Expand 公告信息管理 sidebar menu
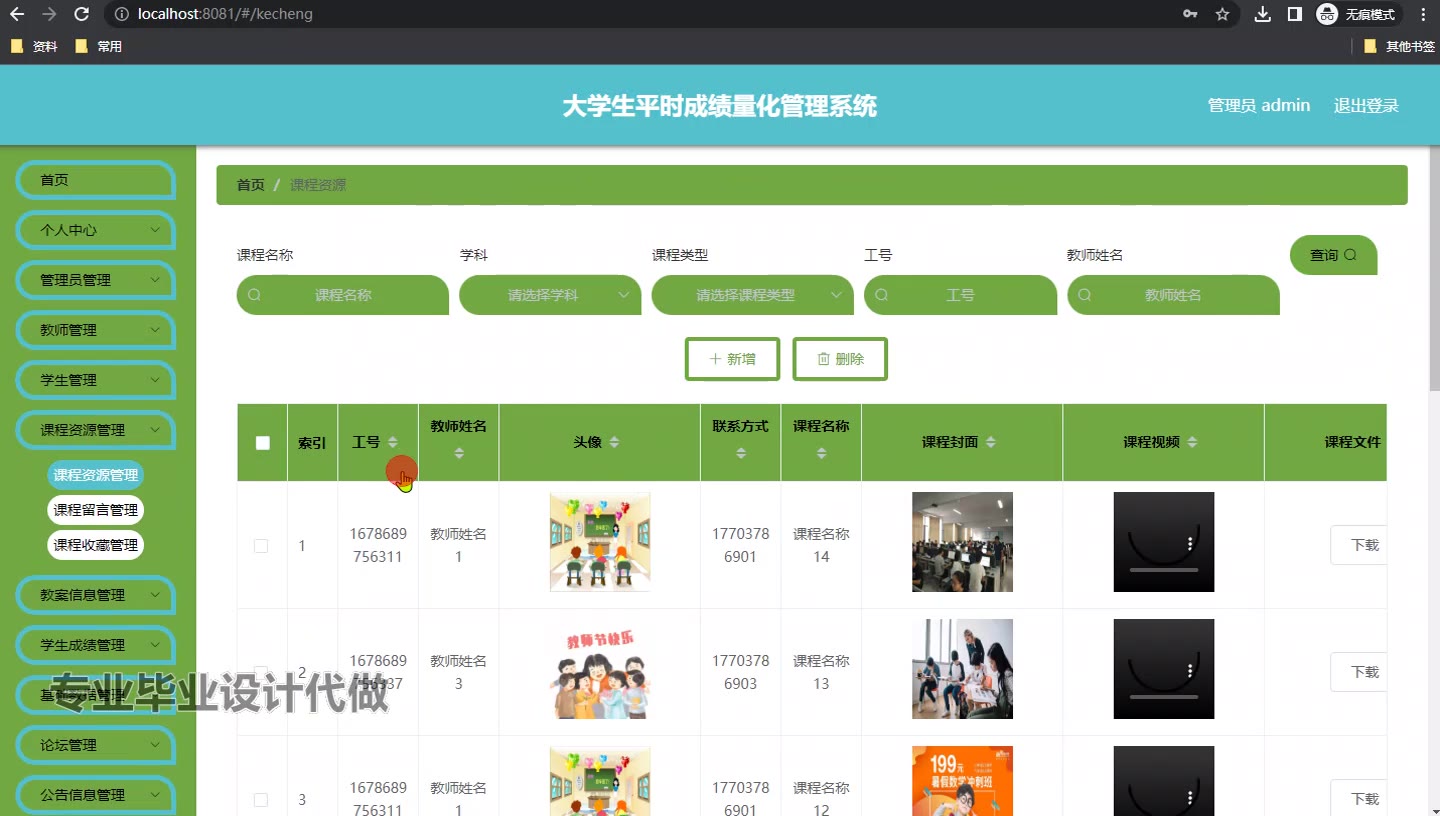The width and height of the screenshot is (1440, 816). (x=96, y=795)
